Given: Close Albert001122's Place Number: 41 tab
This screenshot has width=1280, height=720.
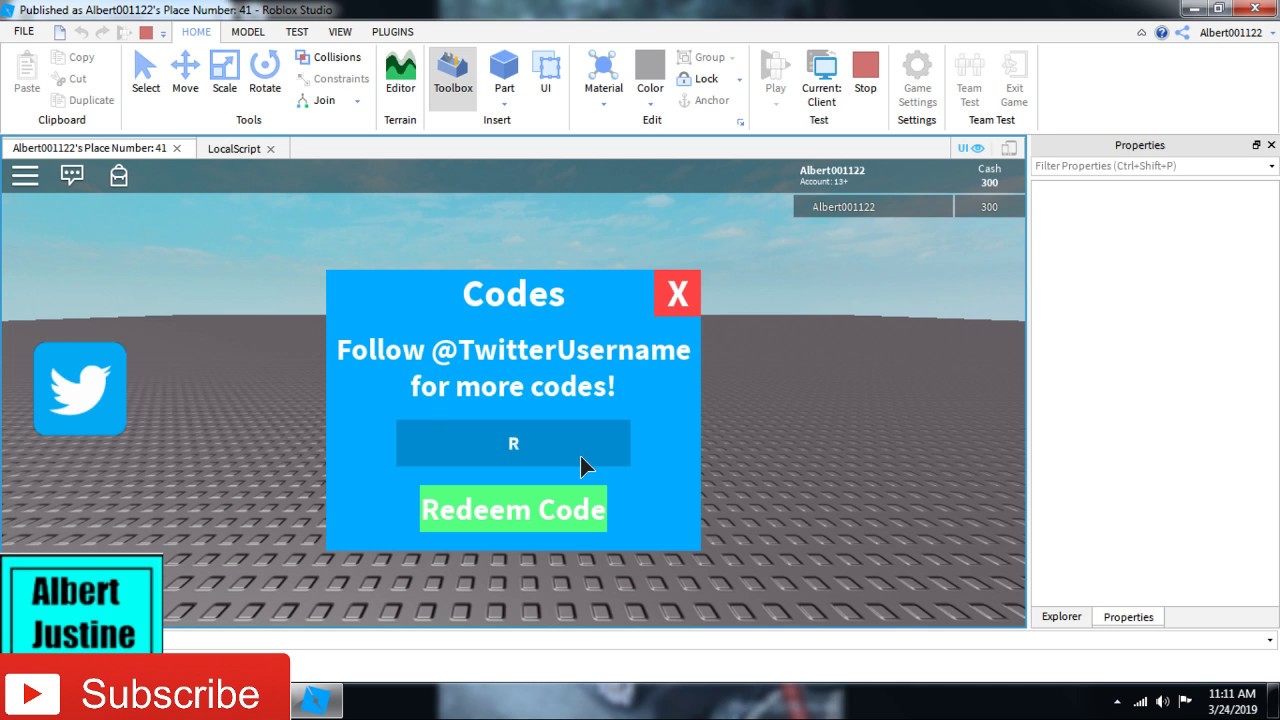Looking at the screenshot, I should (177, 148).
